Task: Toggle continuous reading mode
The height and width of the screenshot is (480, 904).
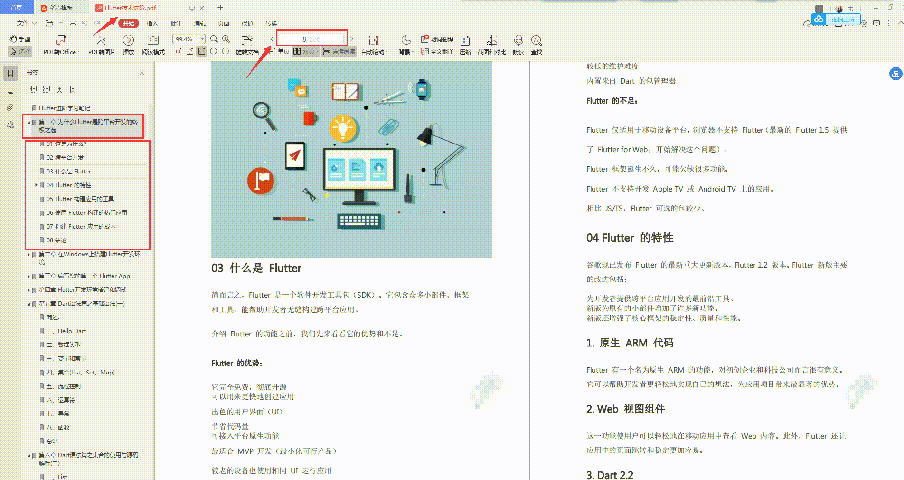Action: [x=339, y=51]
